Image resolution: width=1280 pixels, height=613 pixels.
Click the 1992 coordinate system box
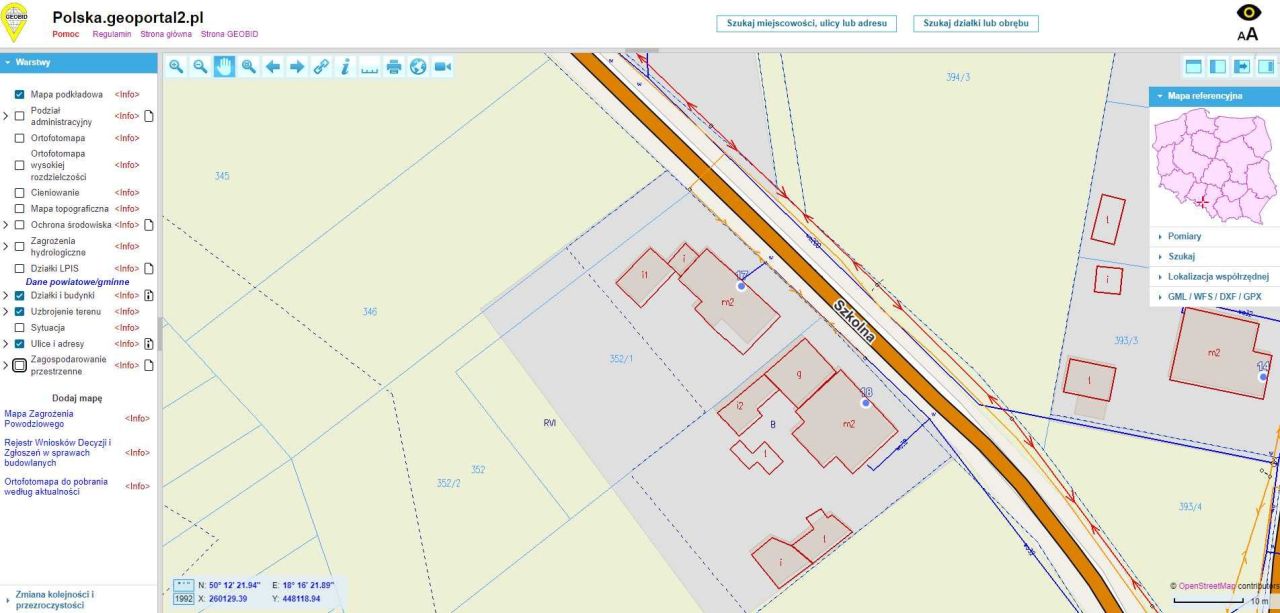coord(183,599)
